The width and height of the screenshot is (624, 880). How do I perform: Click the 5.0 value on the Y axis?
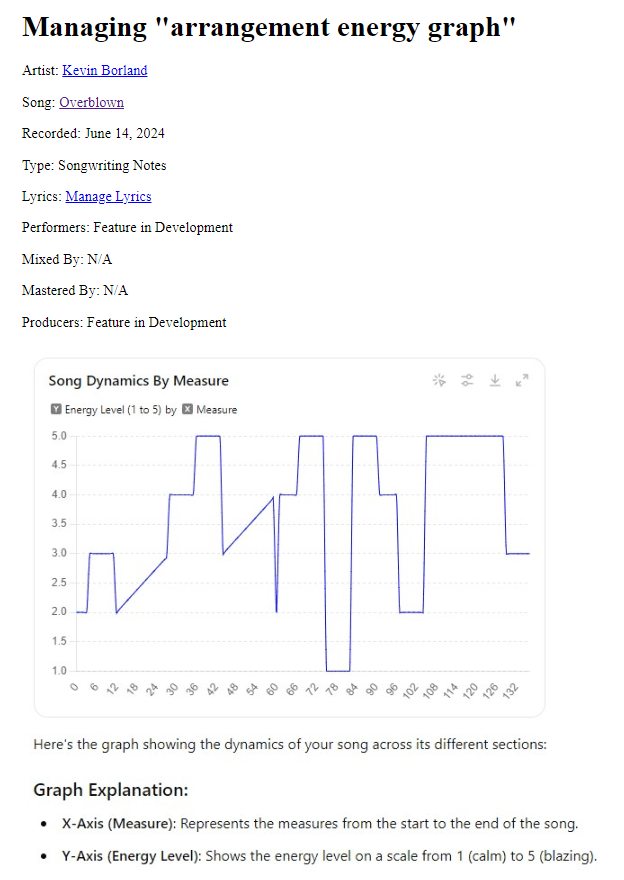[58, 436]
